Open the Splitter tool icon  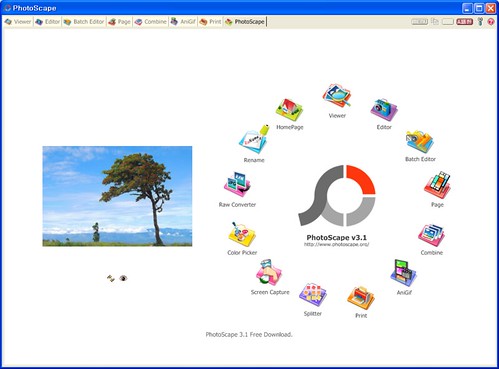click(x=313, y=295)
